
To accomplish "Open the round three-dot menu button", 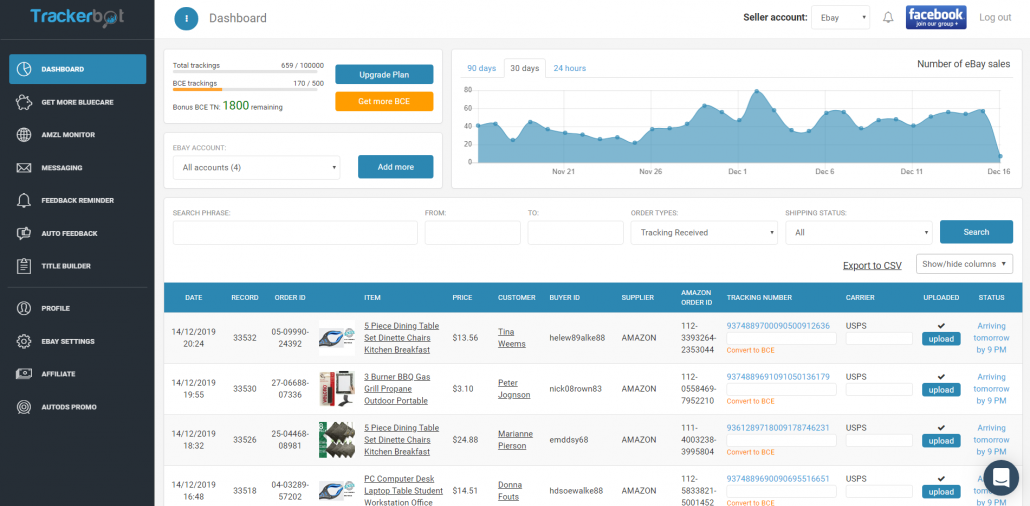I will (x=187, y=18).
